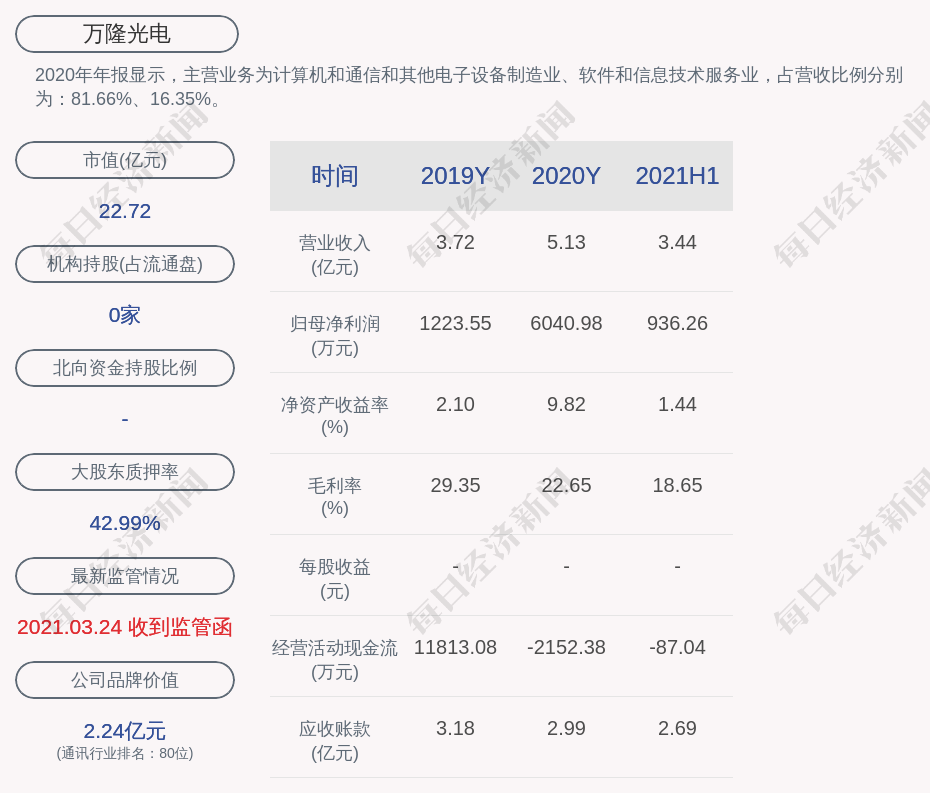The width and height of the screenshot is (930, 793).
Task: Select the 2020Y column header
Action: pos(566,176)
